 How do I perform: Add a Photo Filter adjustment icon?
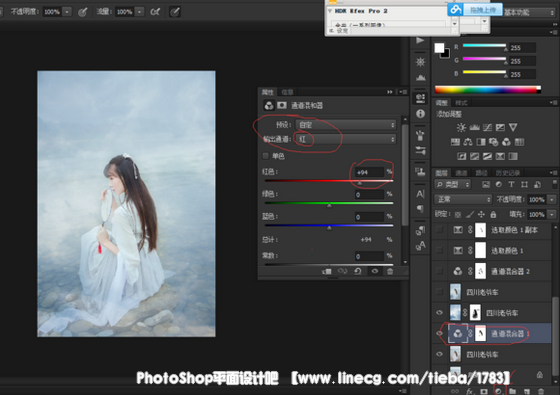tap(494, 142)
